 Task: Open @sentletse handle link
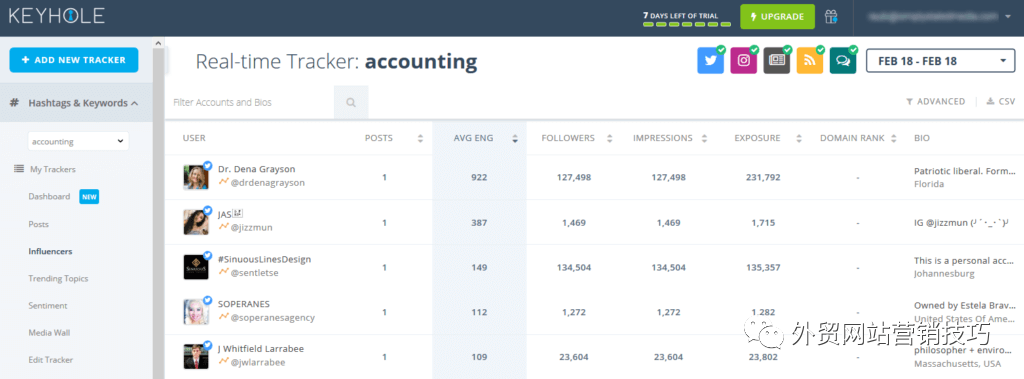click(x=255, y=273)
